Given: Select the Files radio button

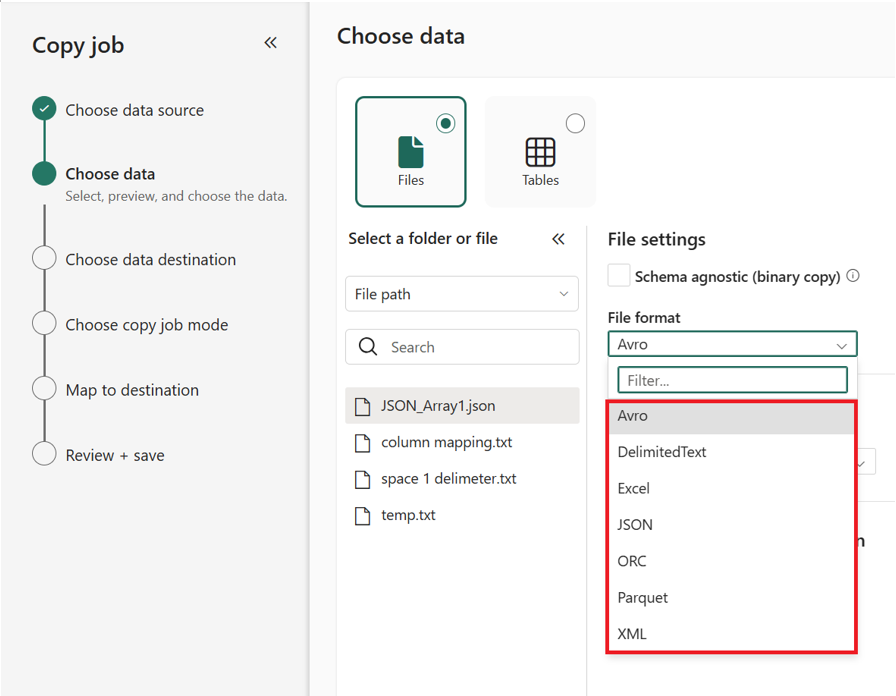Looking at the screenshot, I should [x=446, y=123].
